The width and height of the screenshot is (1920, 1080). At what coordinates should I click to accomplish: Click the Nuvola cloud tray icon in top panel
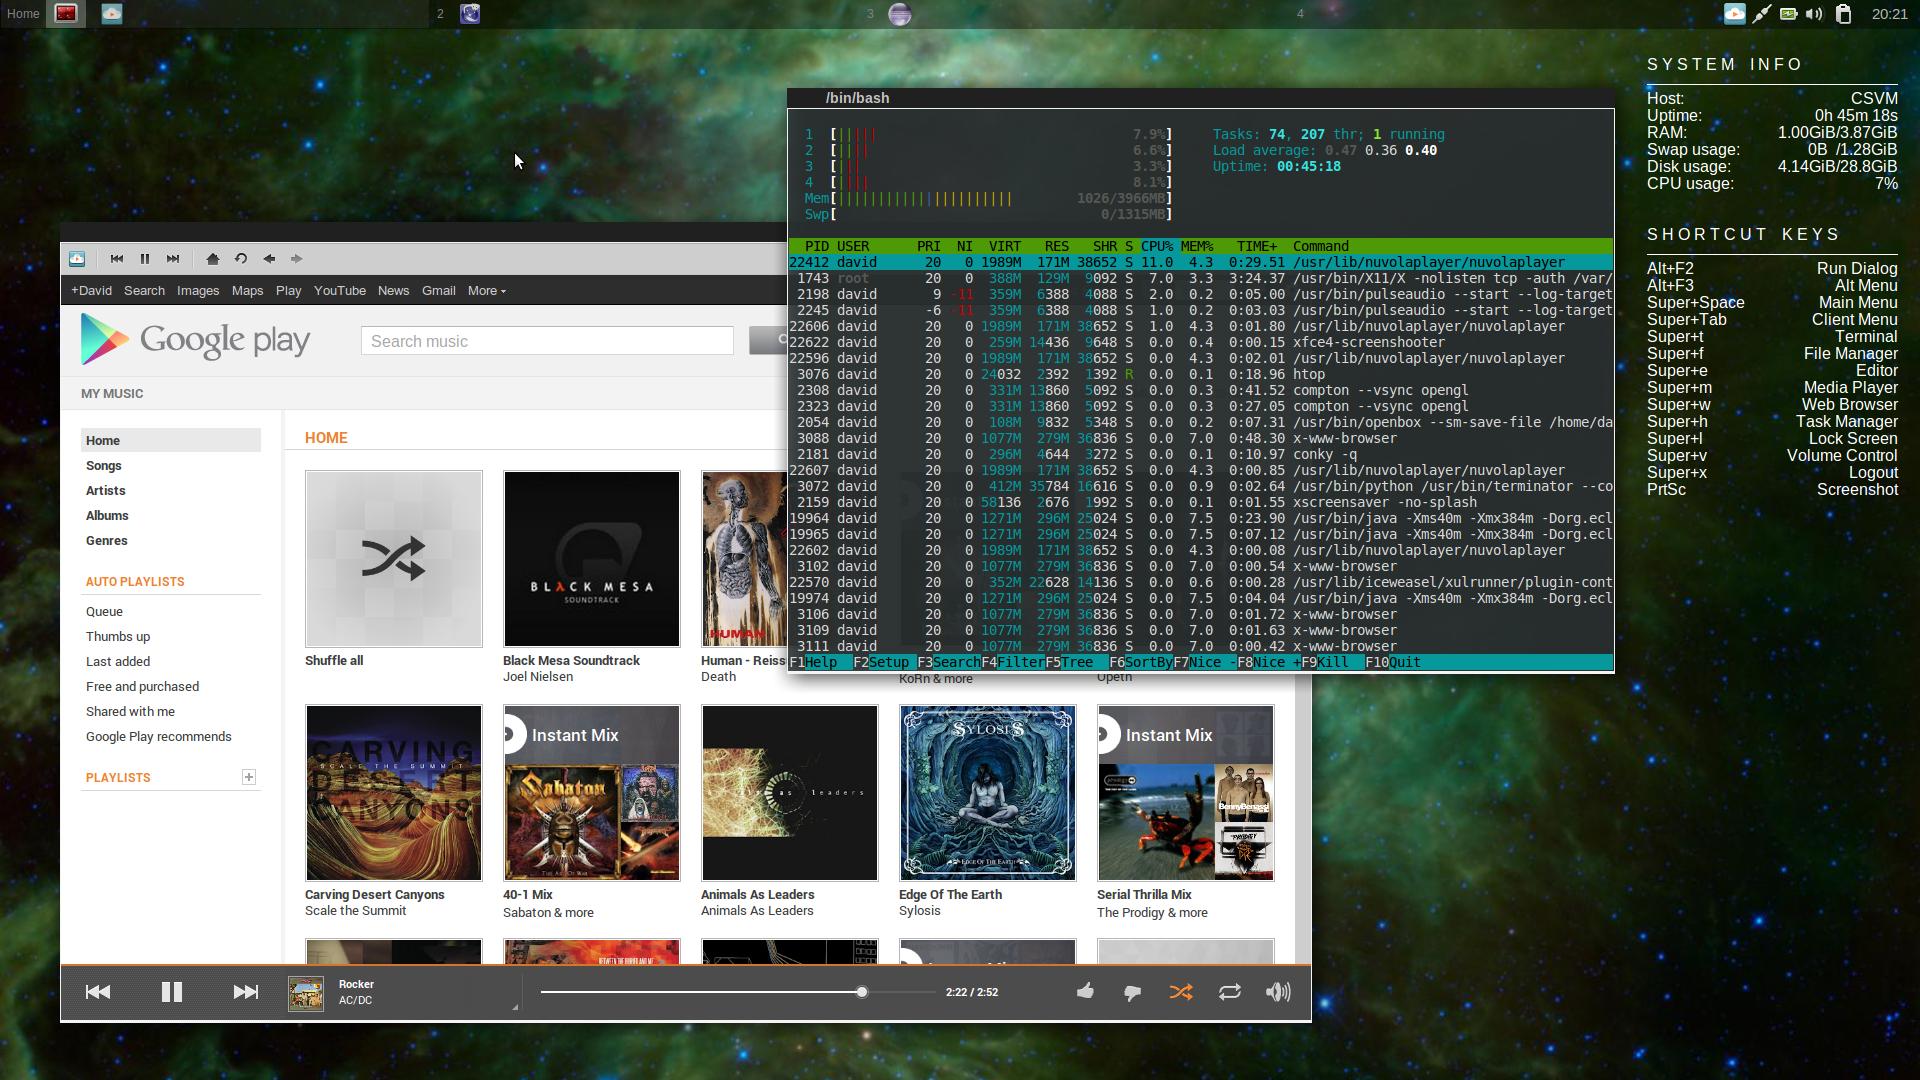click(x=1735, y=14)
